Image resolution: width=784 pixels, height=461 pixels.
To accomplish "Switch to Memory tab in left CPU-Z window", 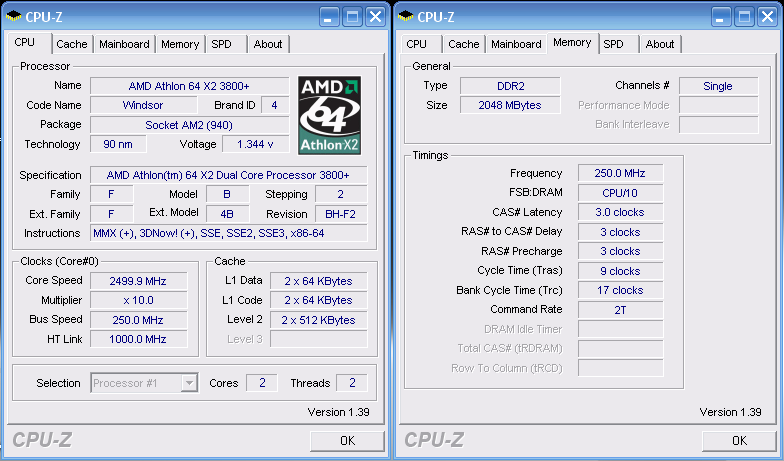I will pos(180,44).
